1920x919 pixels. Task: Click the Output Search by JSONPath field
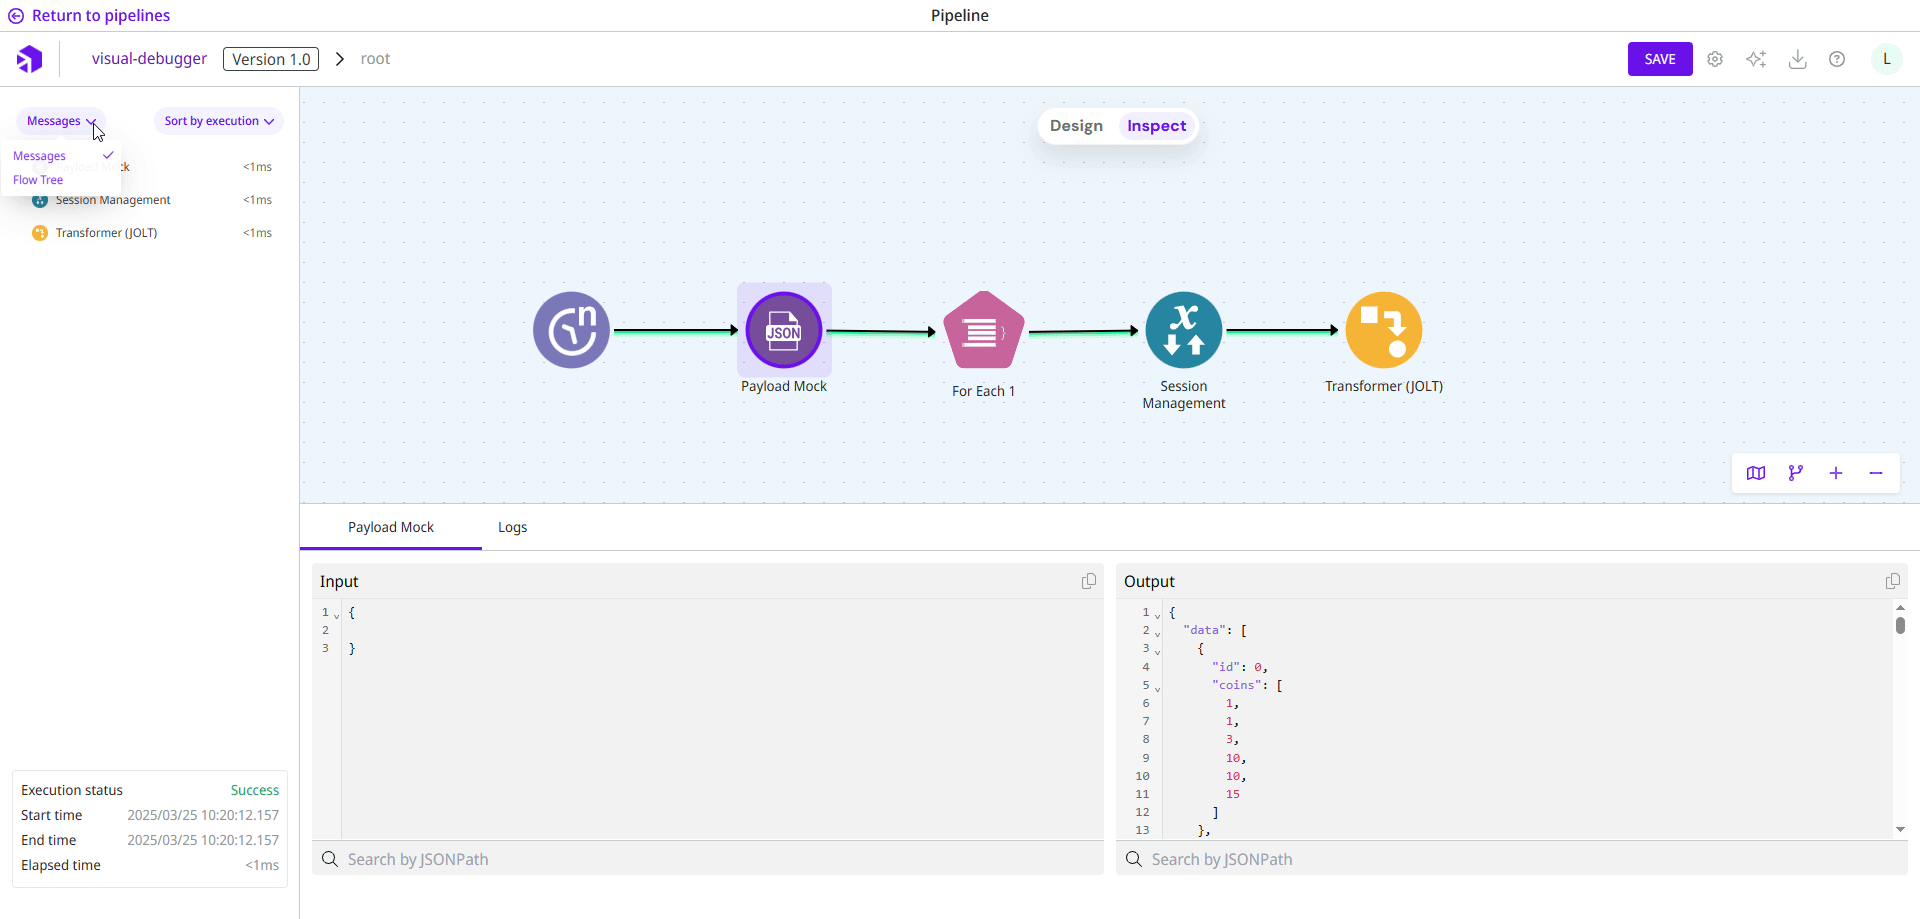1510,859
